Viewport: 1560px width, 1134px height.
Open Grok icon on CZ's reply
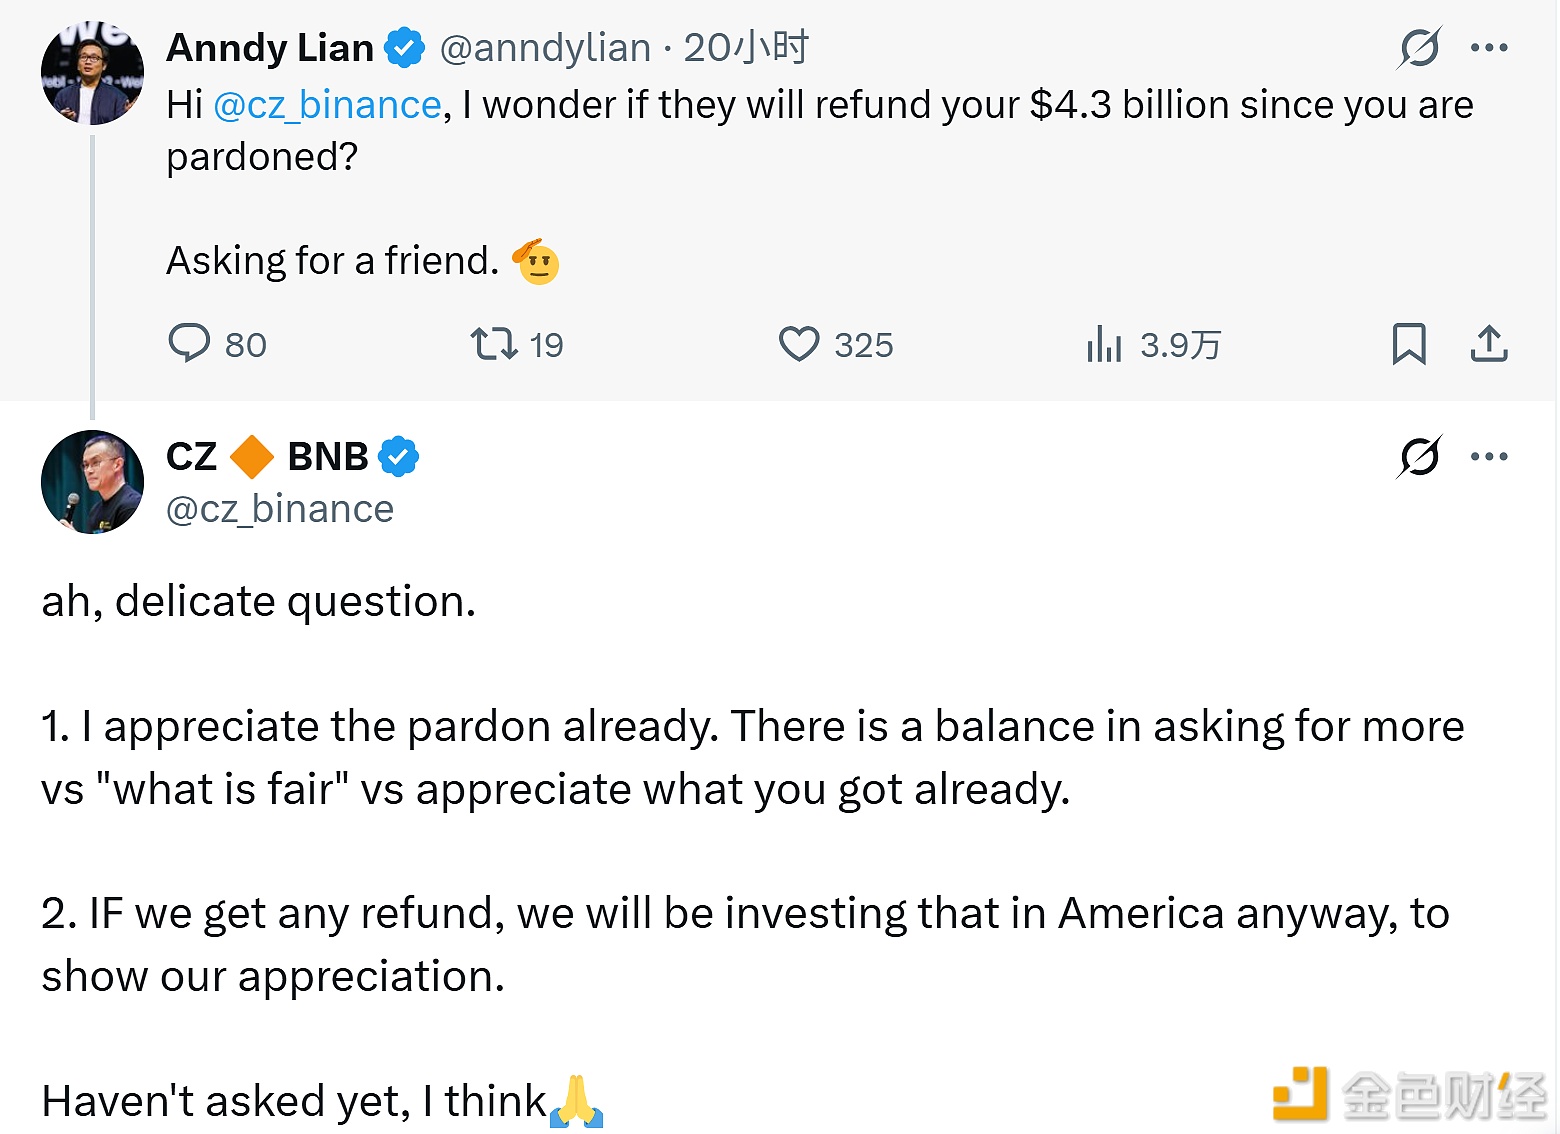tap(1420, 457)
